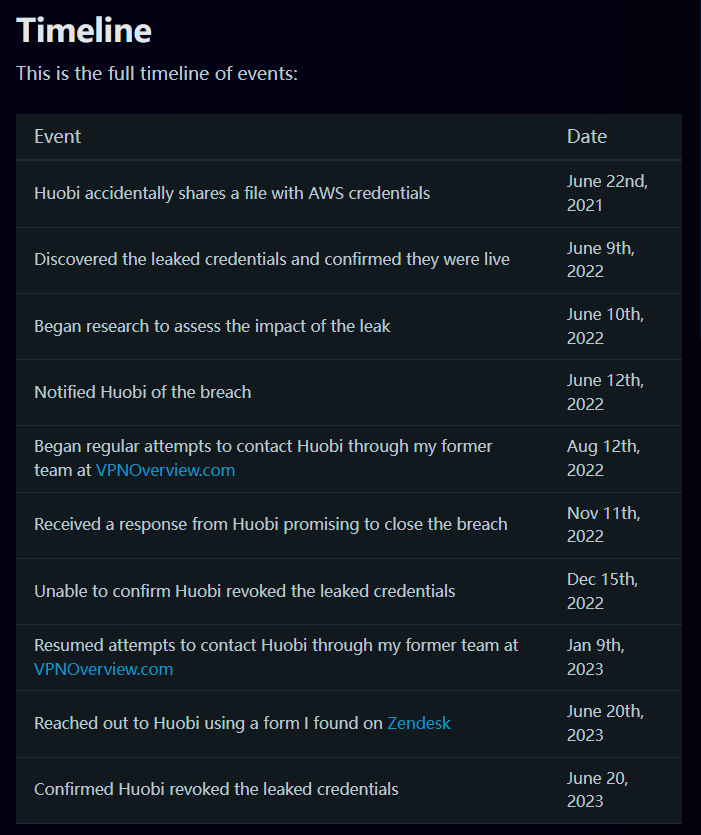Click 'This is the full timeline' intro text

pos(156,74)
